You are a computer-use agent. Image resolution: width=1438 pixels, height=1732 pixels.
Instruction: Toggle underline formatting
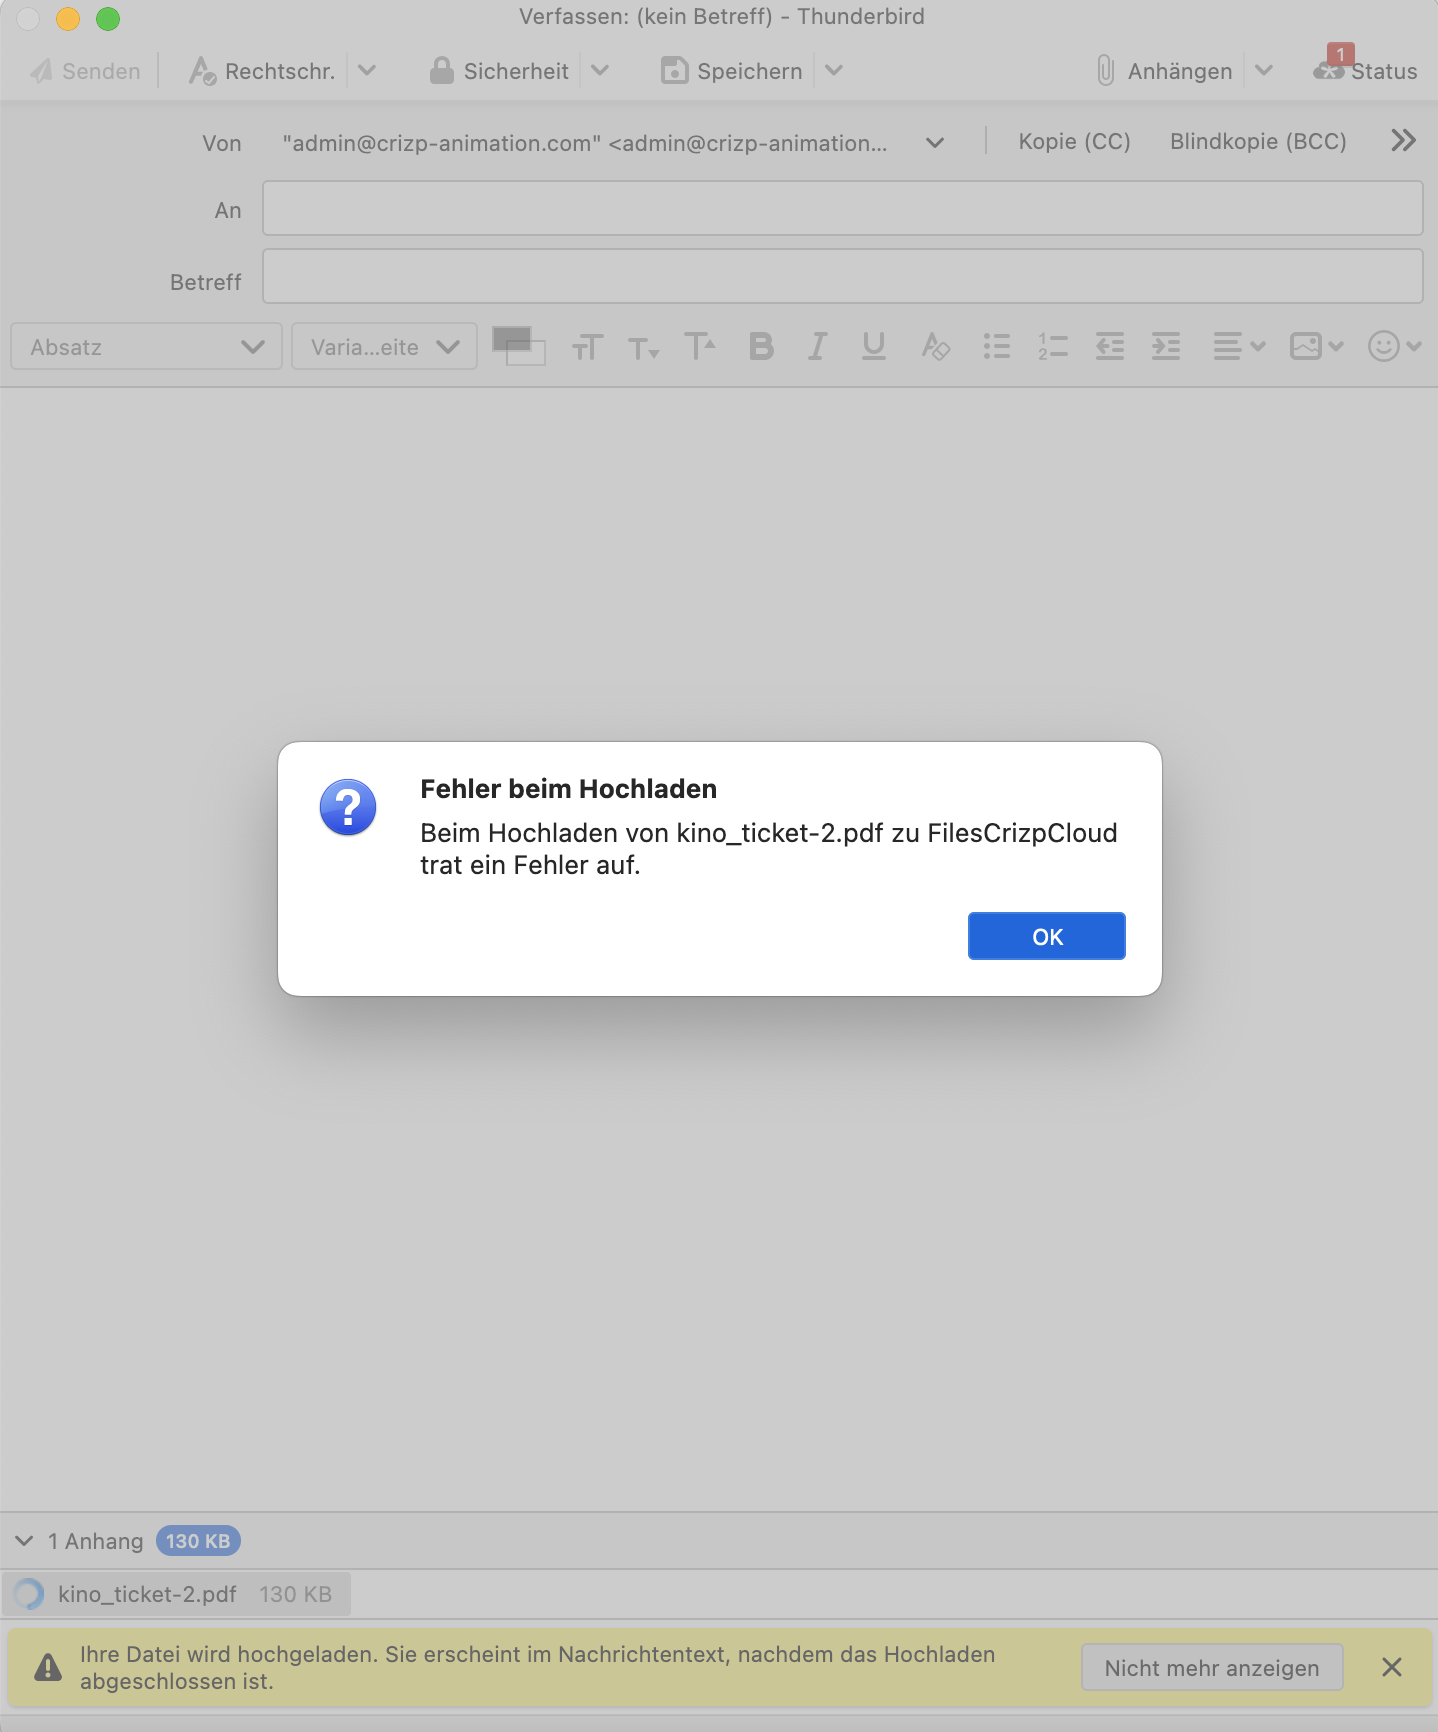874,347
